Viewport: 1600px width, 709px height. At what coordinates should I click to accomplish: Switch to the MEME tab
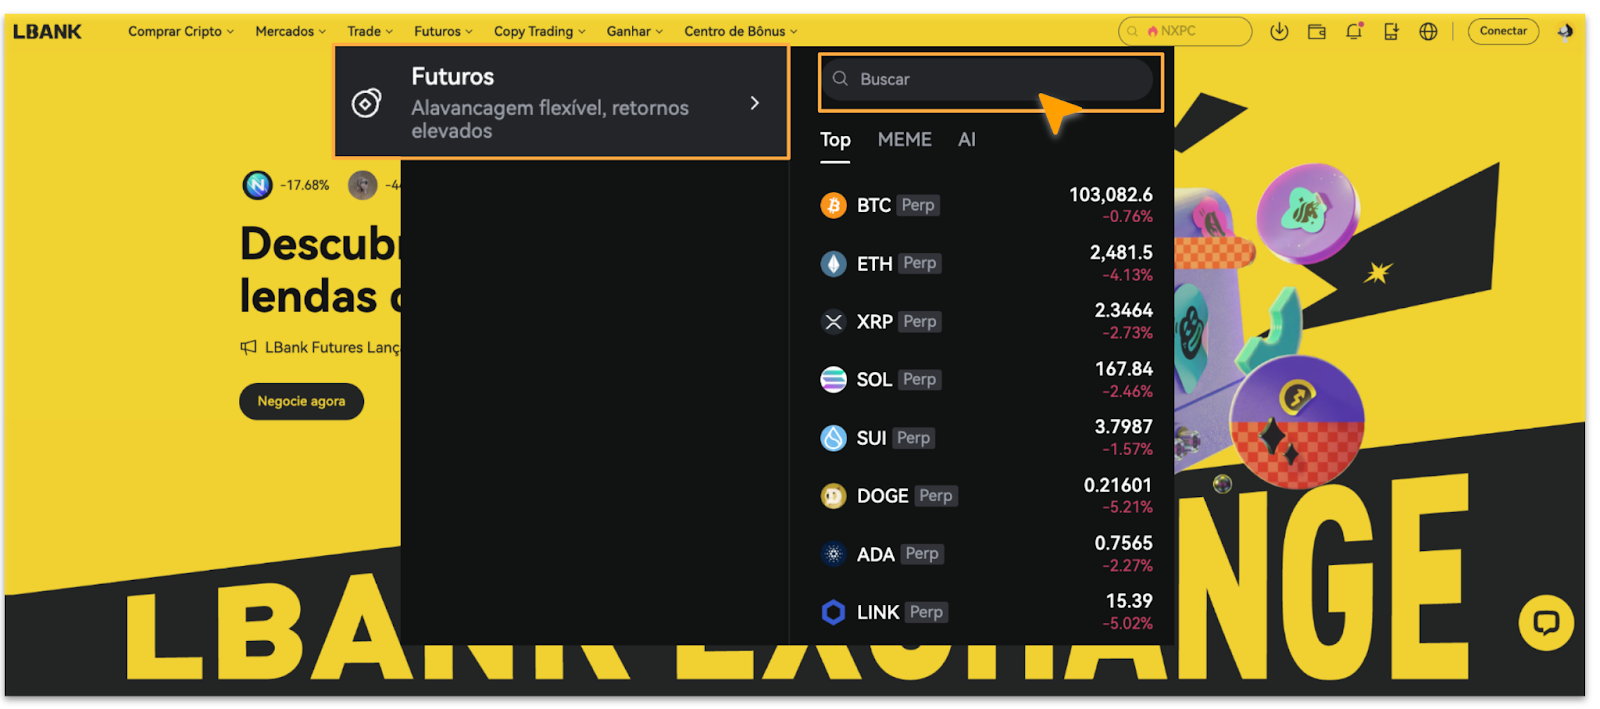click(x=904, y=140)
